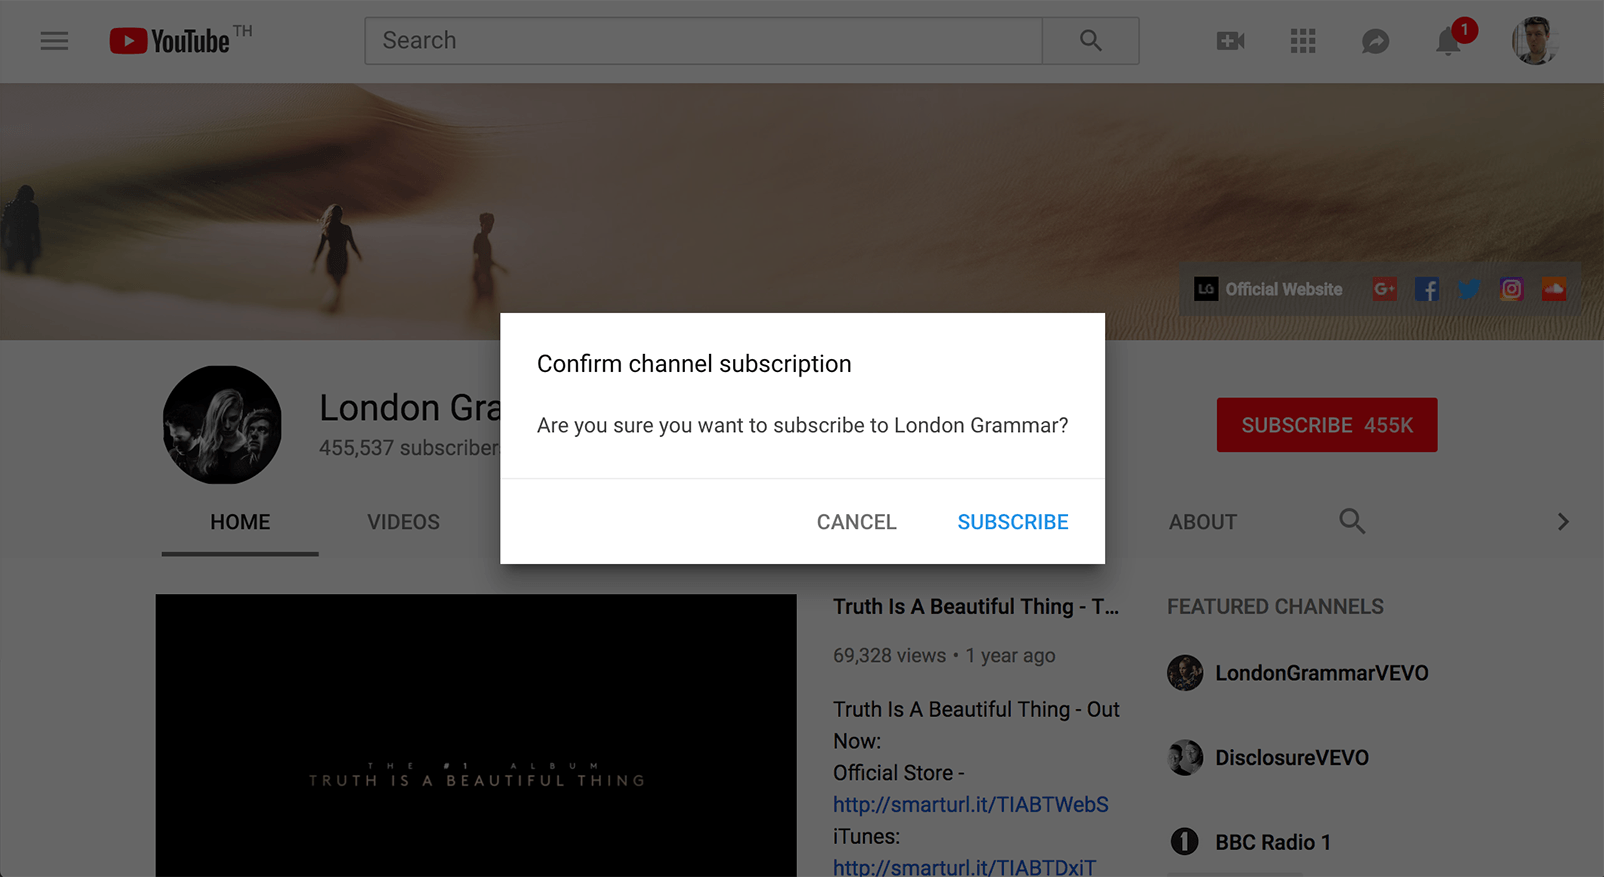Viewport: 1604px width, 877px height.
Task: Open the notifications bell
Action: point(1447,42)
